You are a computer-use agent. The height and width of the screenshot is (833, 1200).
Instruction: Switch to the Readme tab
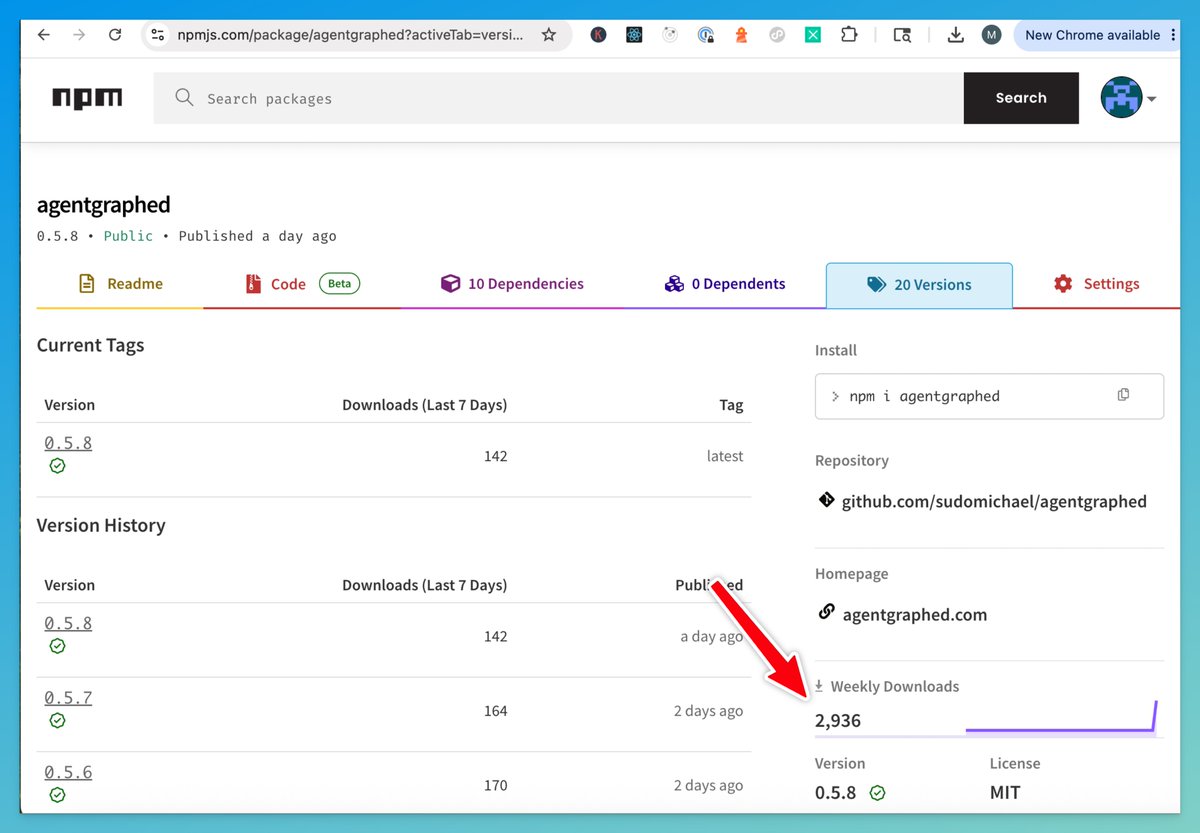coord(120,284)
